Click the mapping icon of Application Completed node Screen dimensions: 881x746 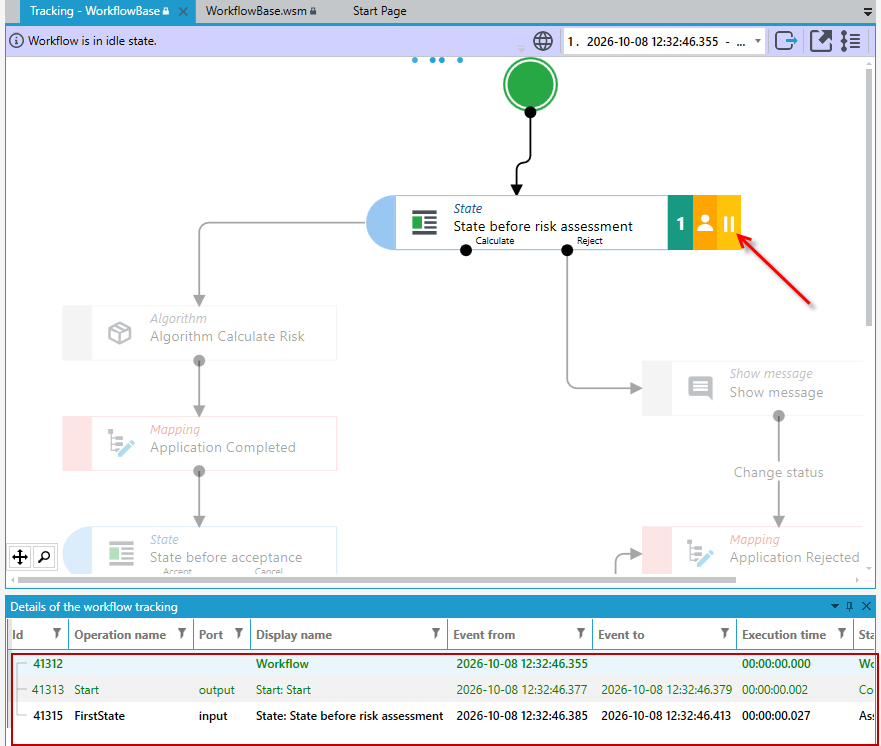point(121,443)
